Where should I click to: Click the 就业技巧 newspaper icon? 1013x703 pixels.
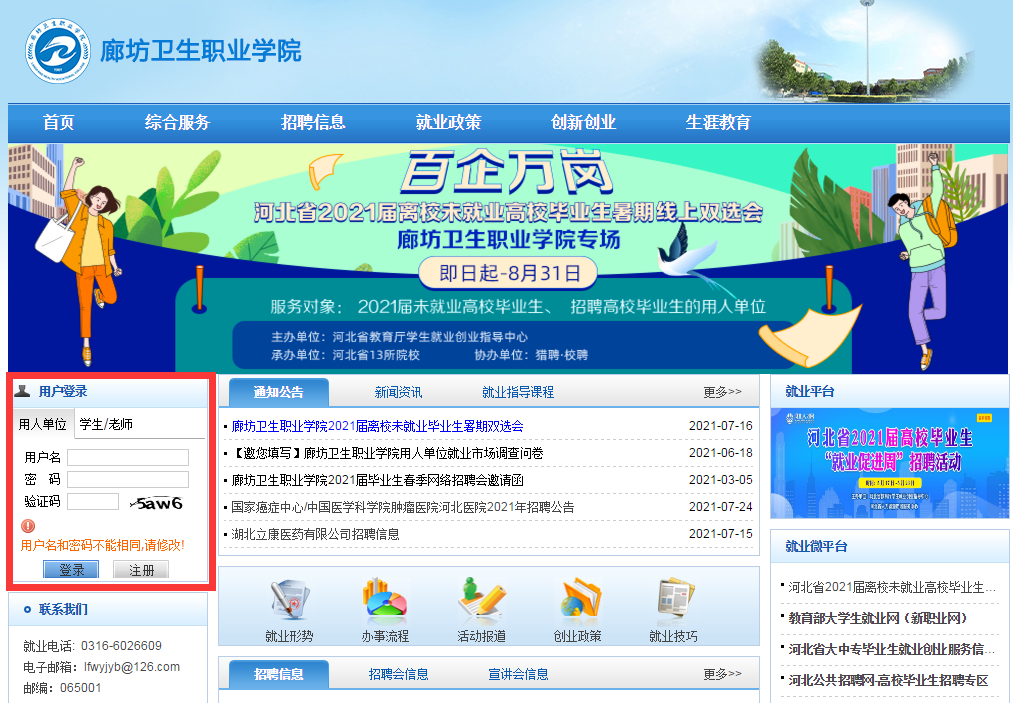click(673, 600)
